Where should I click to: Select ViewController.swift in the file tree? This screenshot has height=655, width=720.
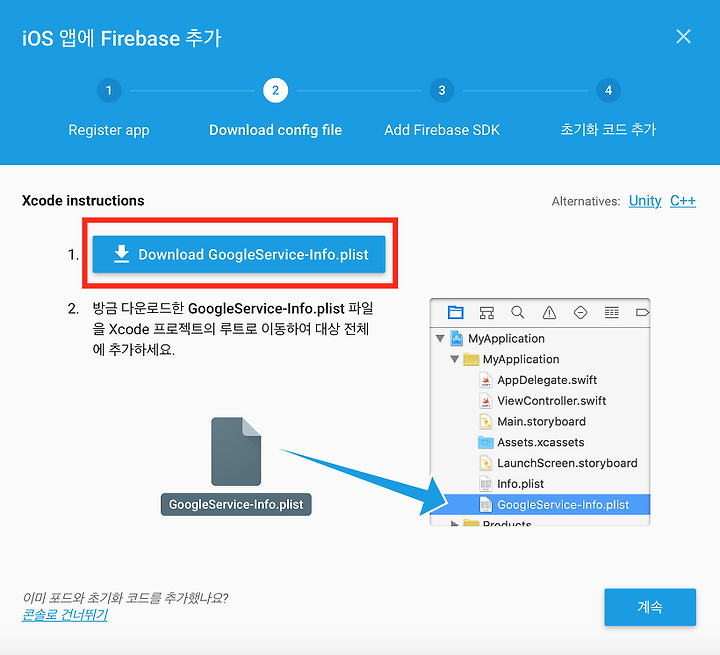tap(551, 401)
